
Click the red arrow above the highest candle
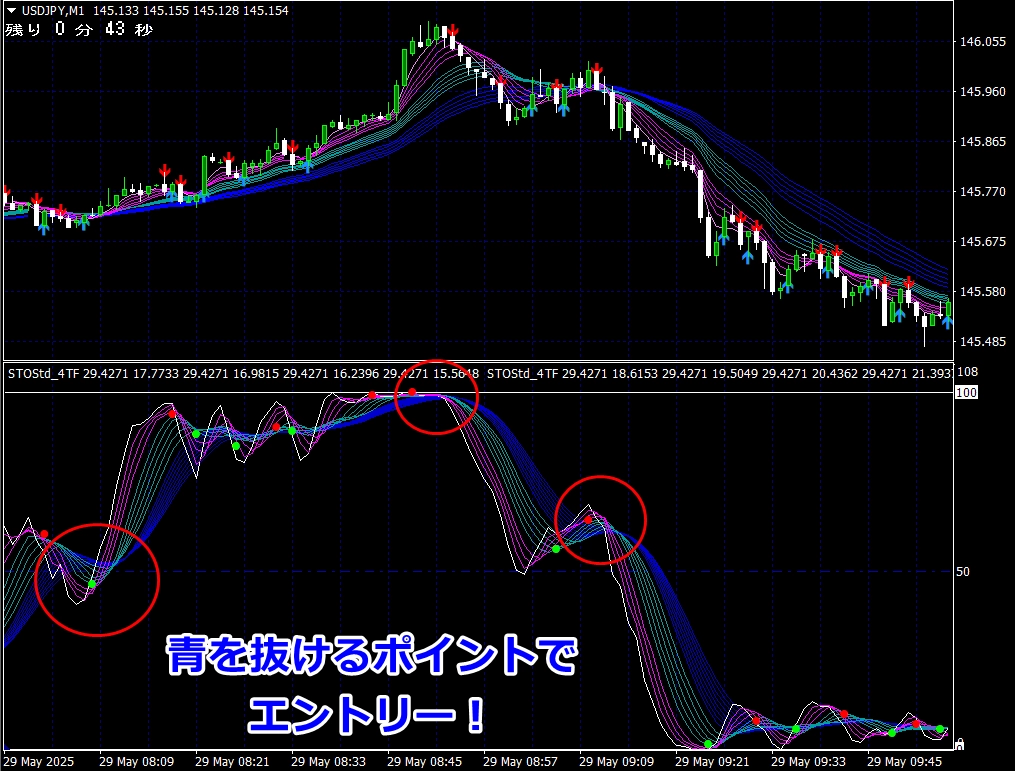[x=453, y=32]
